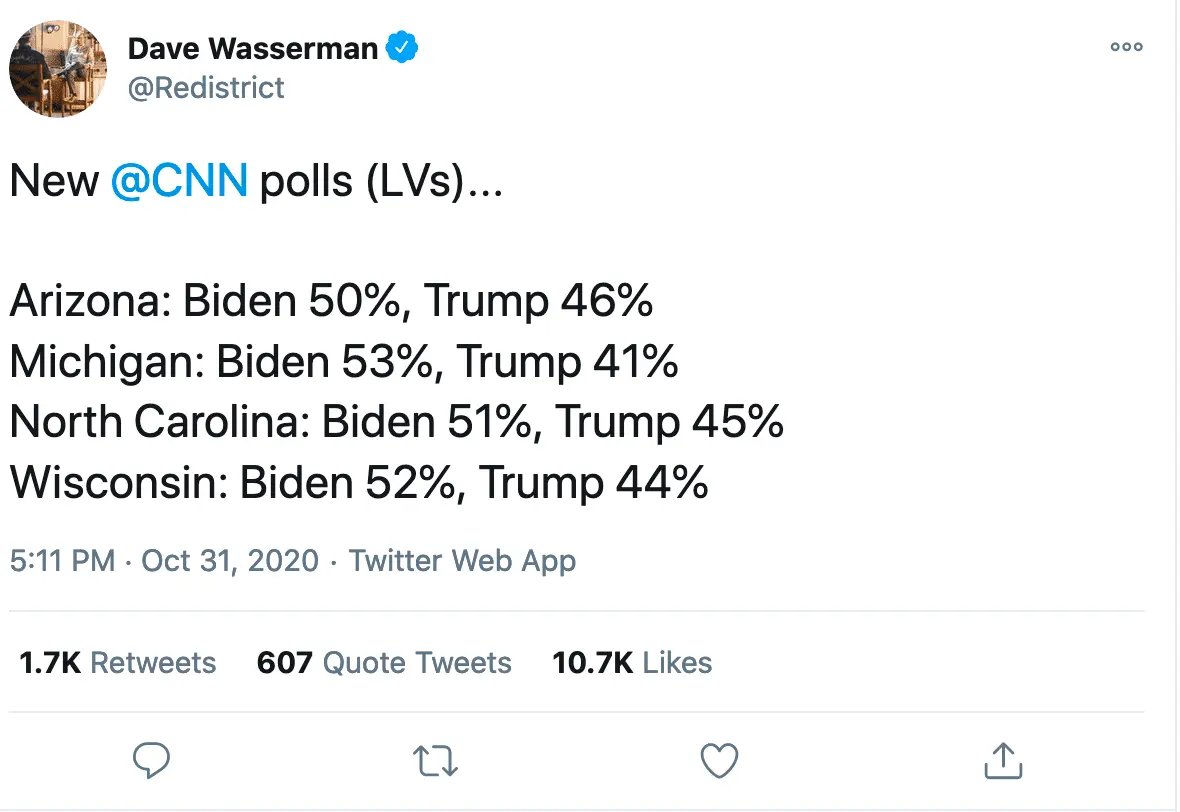Click the Twitter Web App source label
Viewport: 1180px width, 812px height.
pos(462,561)
